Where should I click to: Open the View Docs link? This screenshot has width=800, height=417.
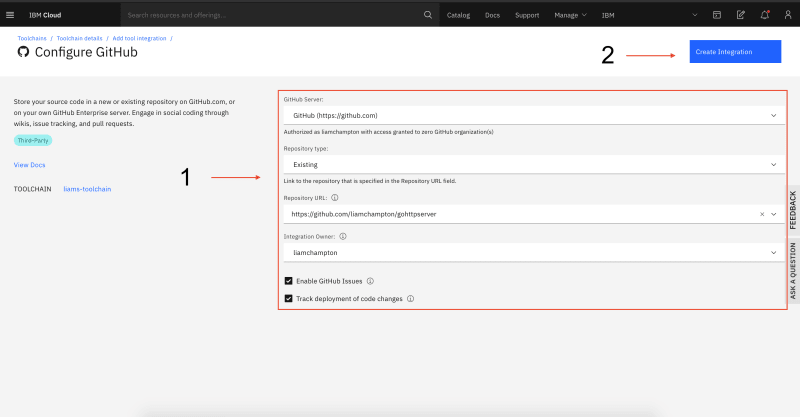(30, 165)
